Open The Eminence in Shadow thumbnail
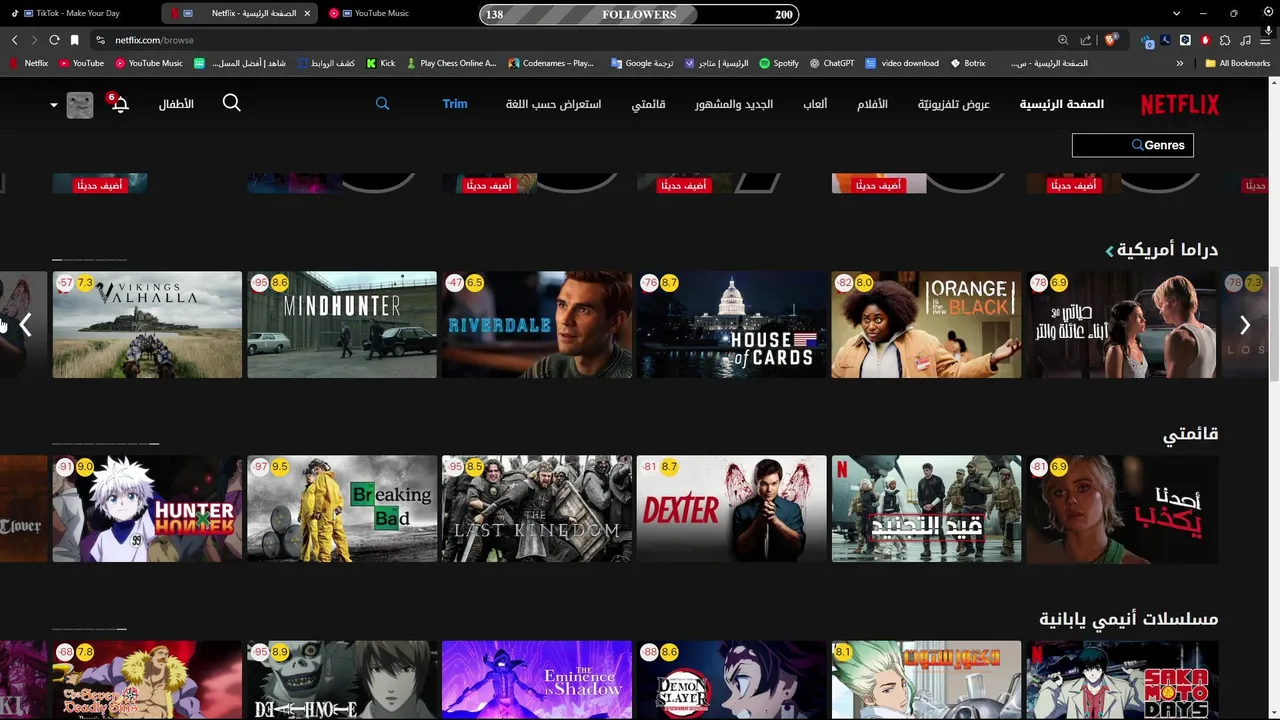 click(x=537, y=680)
